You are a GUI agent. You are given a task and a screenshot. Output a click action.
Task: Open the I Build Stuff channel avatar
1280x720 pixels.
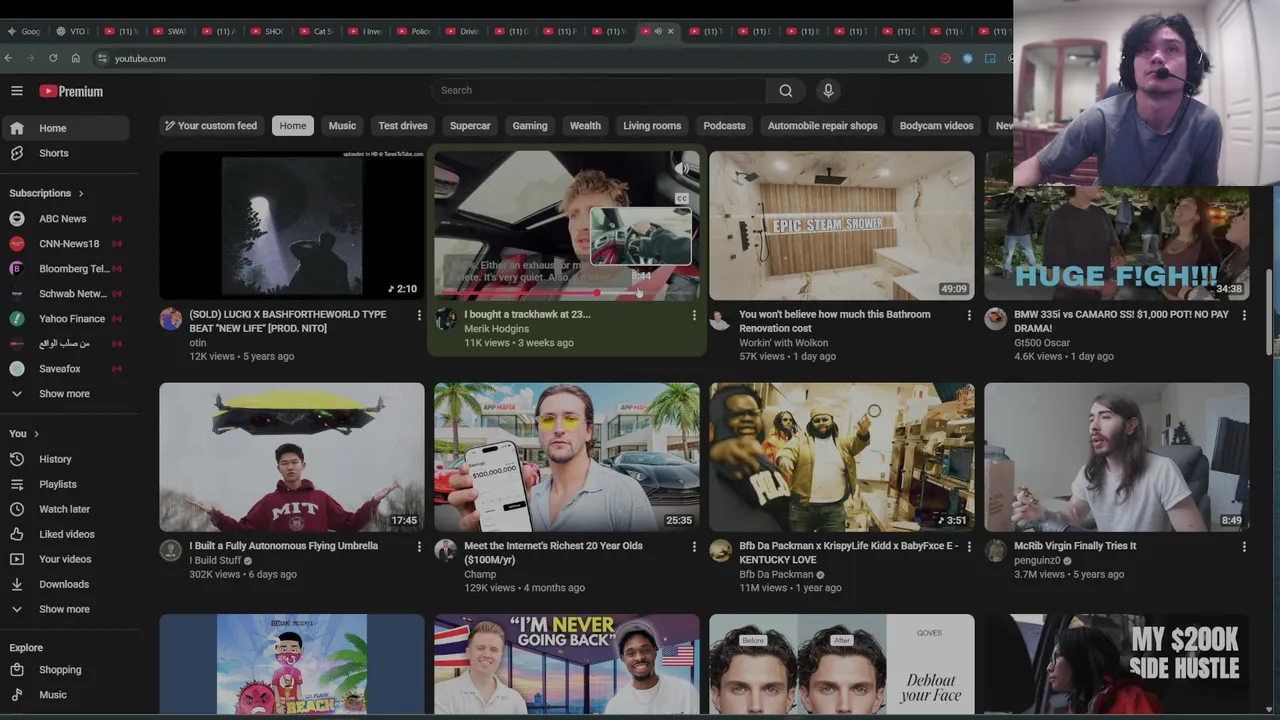[171, 551]
